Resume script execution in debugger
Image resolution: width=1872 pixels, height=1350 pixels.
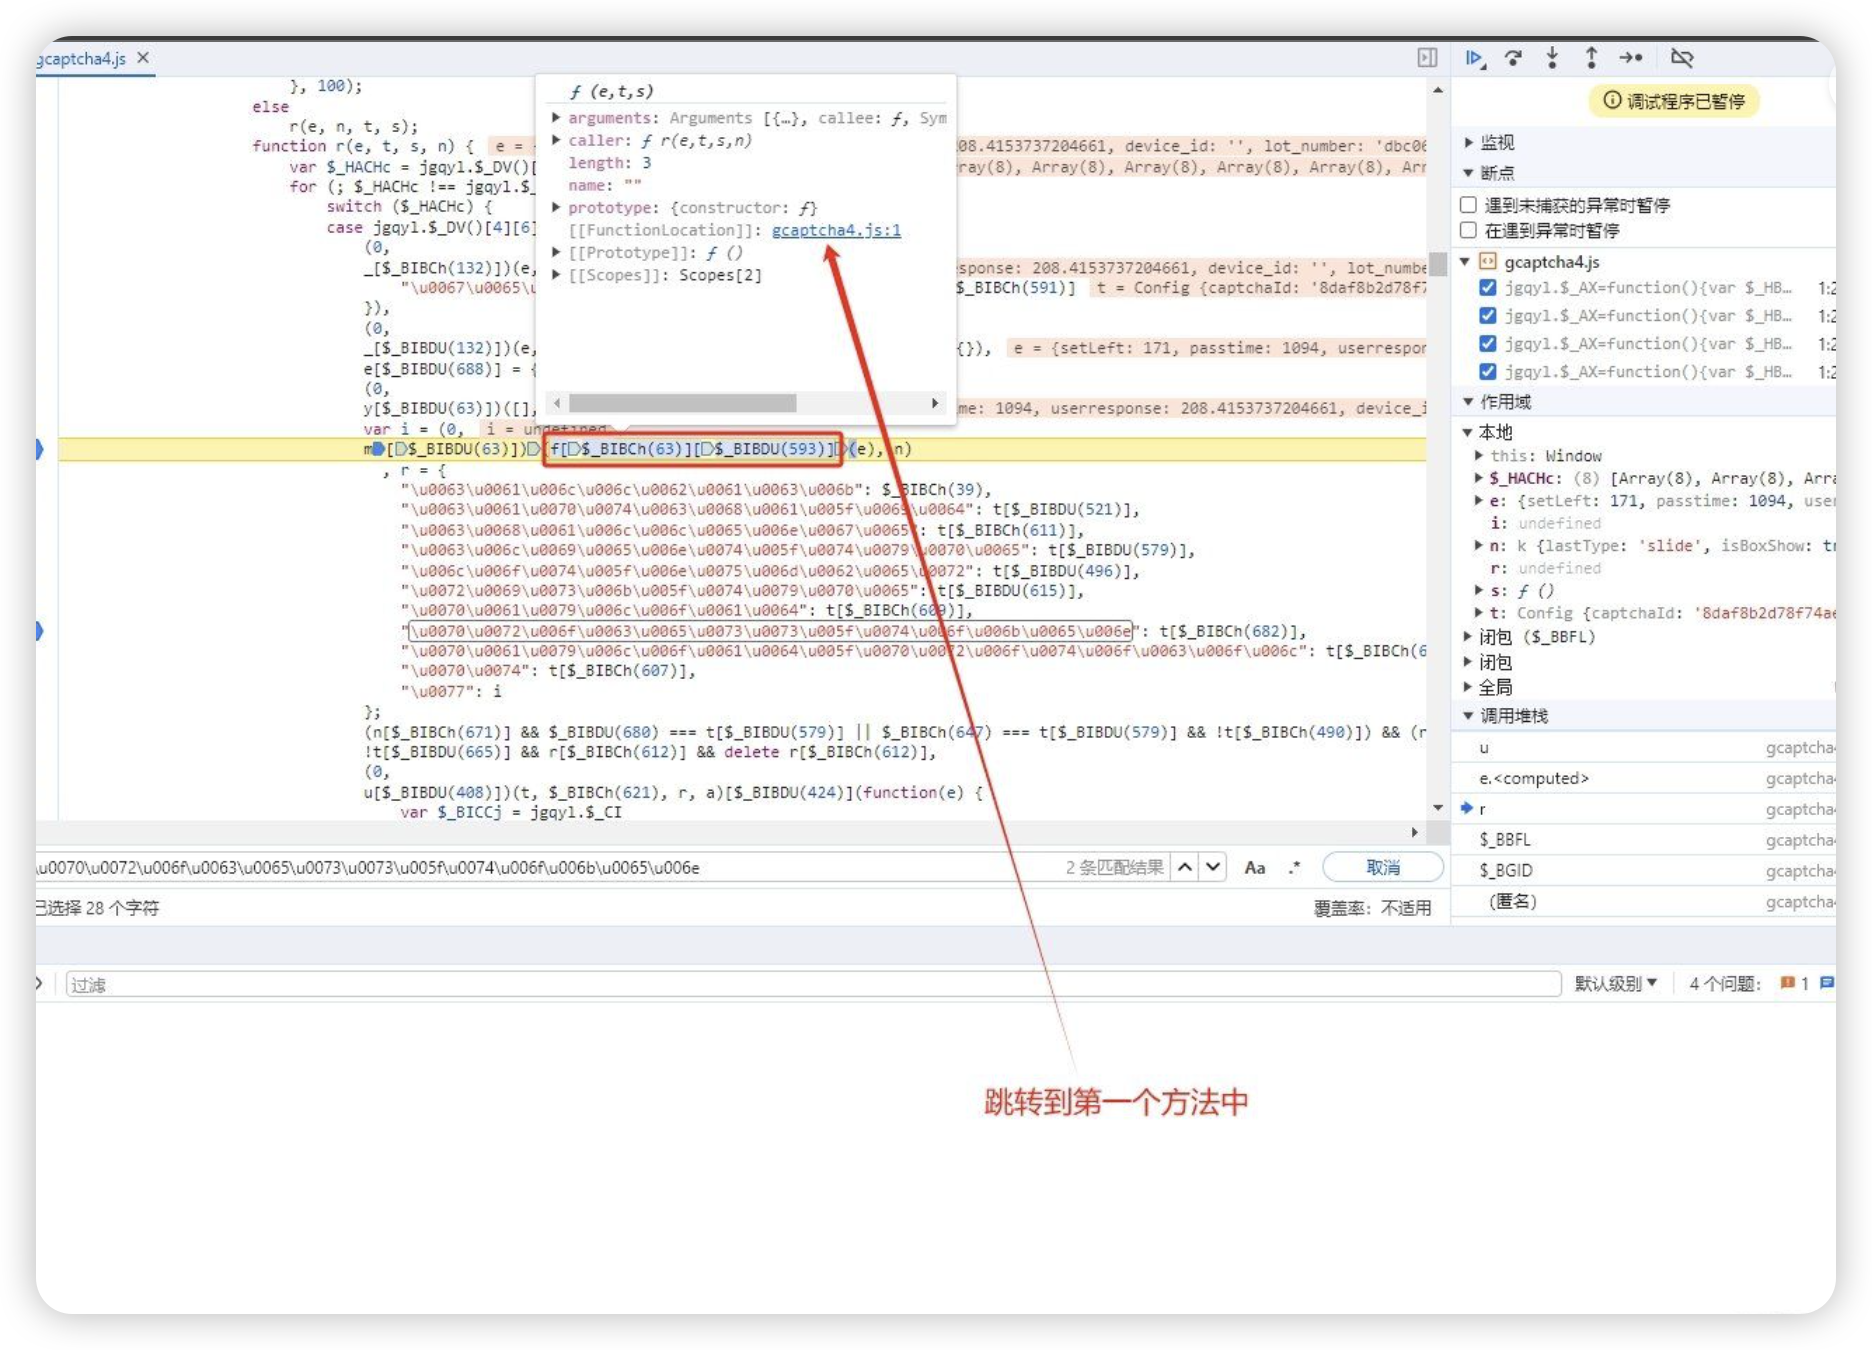1474,58
